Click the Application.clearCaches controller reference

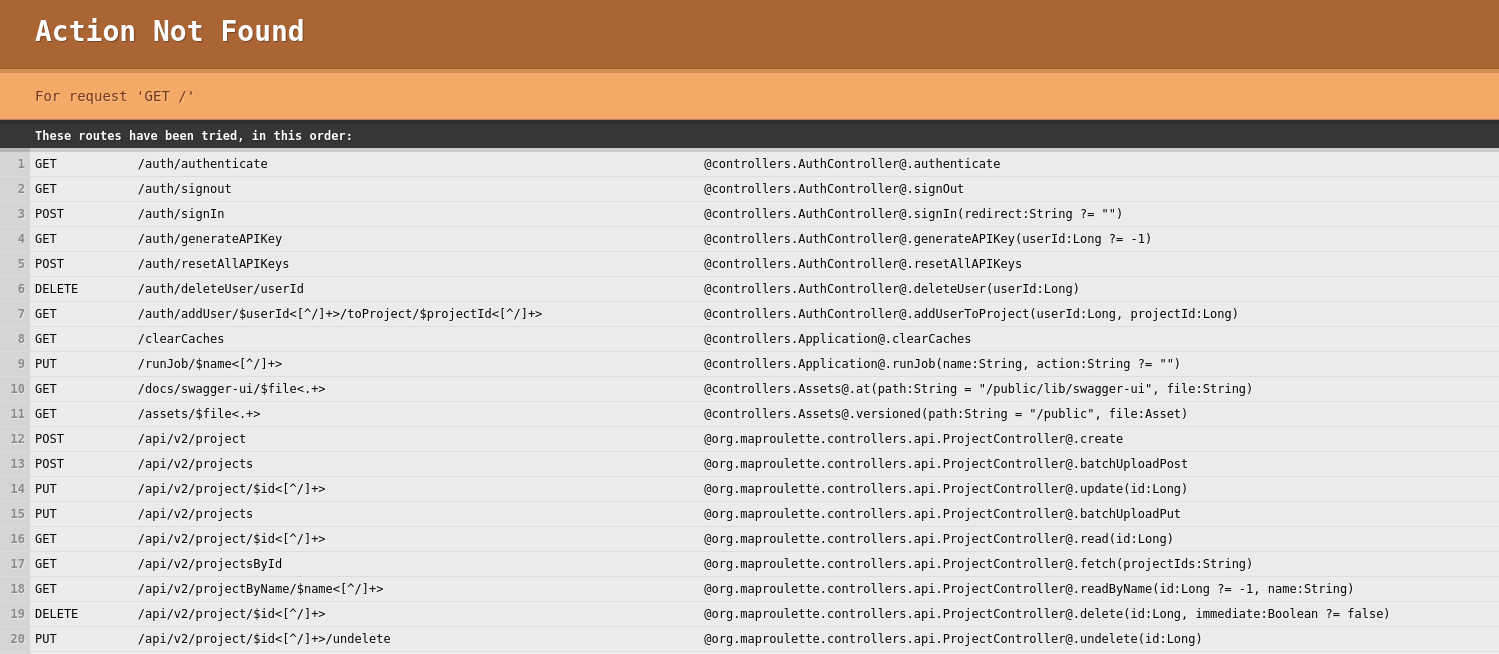[x=835, y=338]
